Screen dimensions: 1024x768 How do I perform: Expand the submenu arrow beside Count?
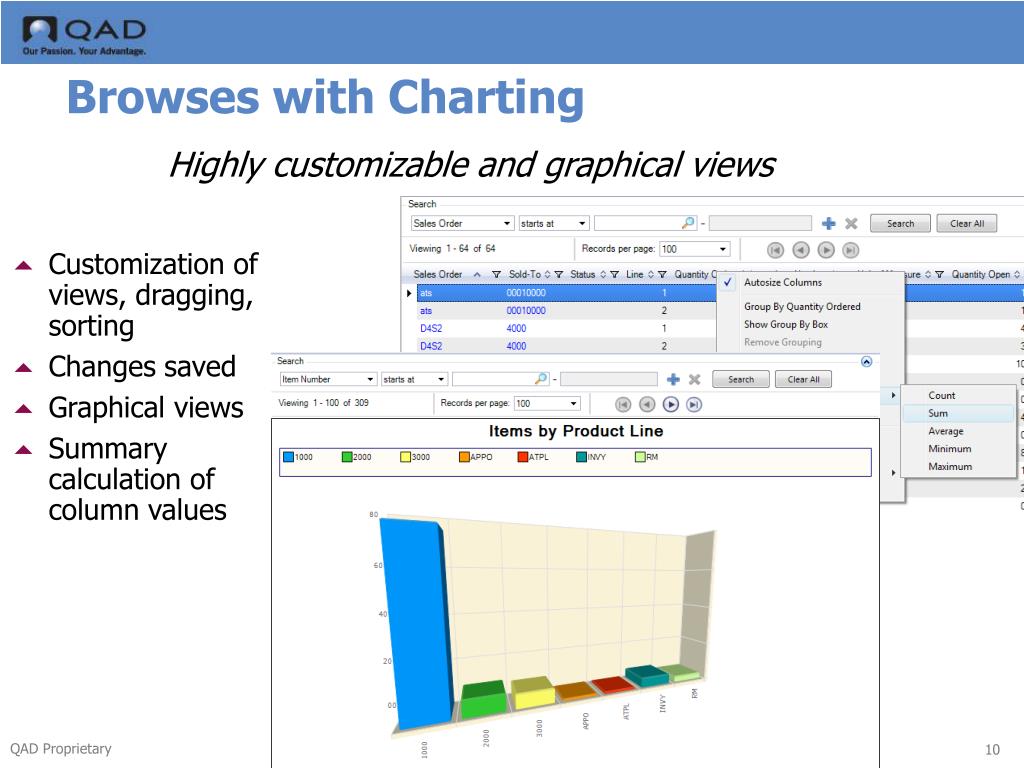(893, 396)
